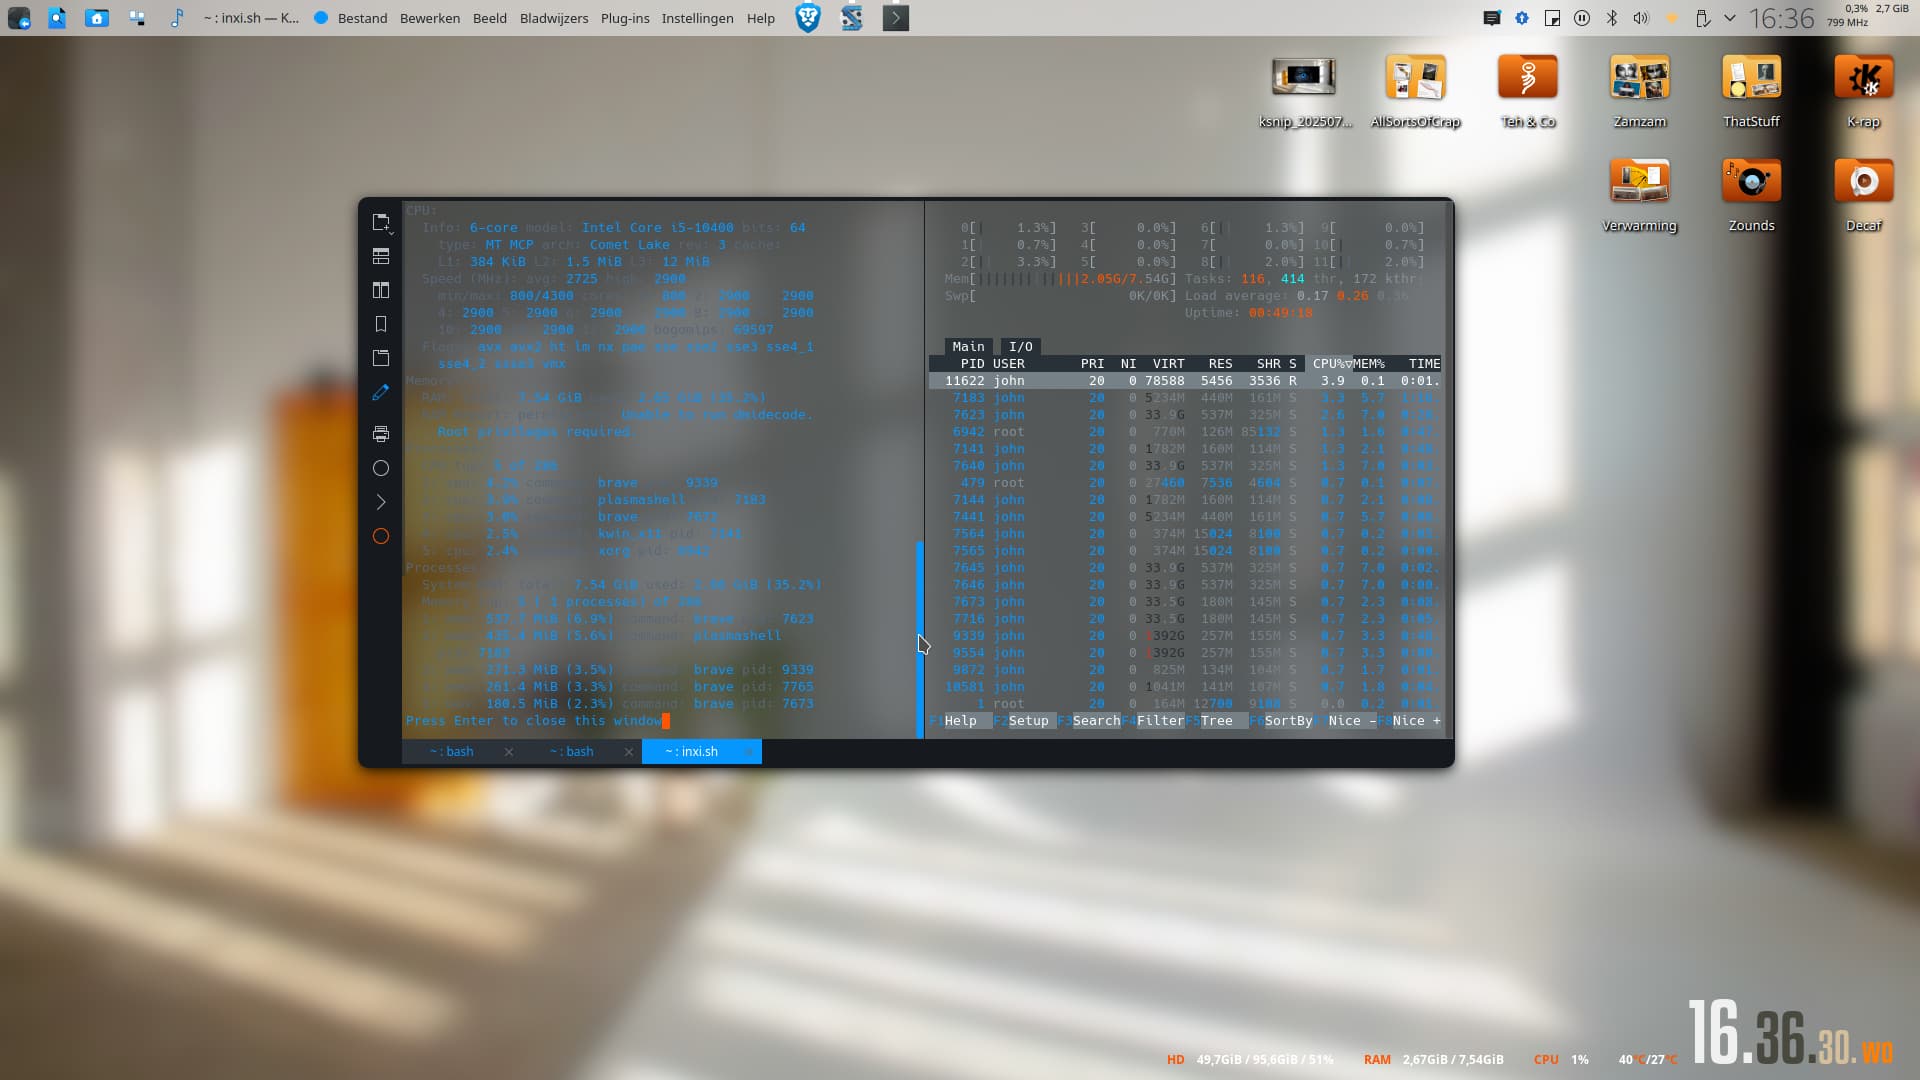
Task: Expand the hidden system tray icons arrow
Action: [1730, 18]
